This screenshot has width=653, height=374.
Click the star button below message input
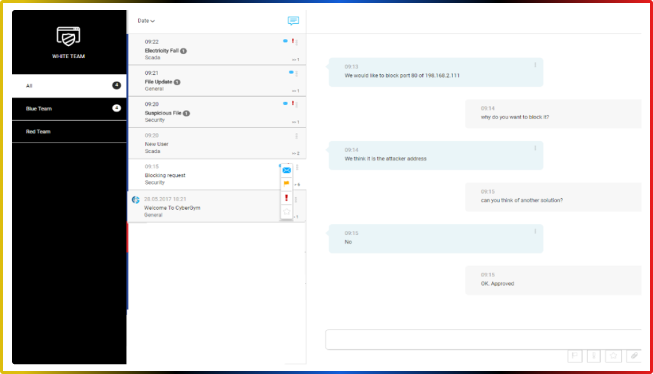tap(613, 356)
